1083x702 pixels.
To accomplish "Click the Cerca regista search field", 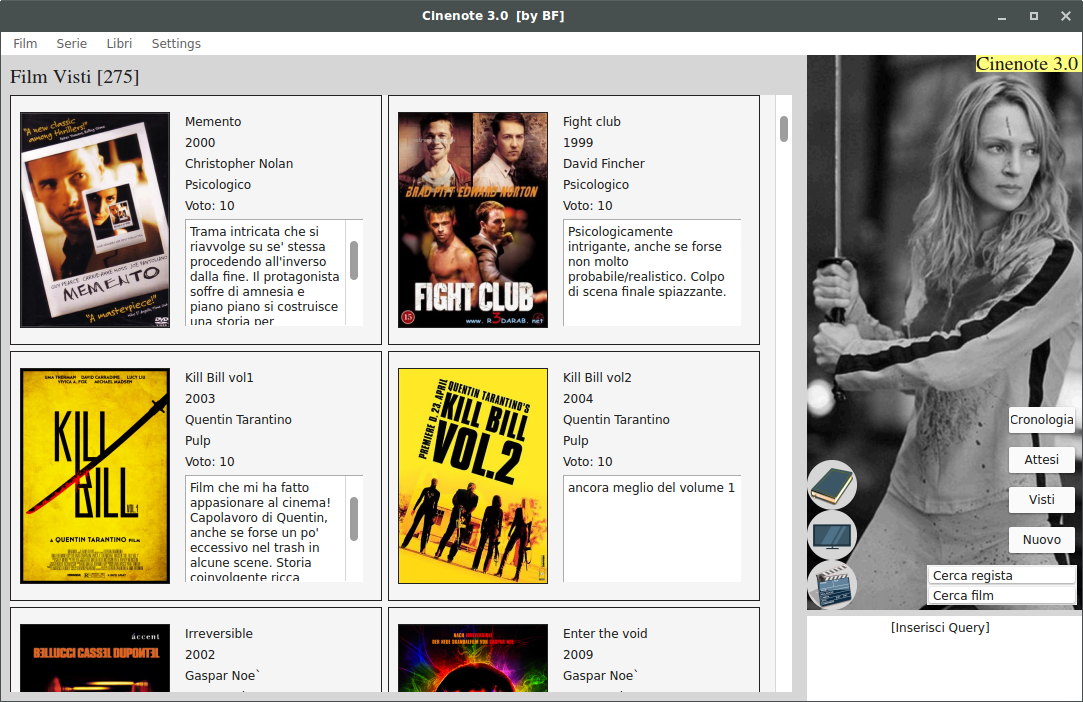I will (x=1001, y=576).
